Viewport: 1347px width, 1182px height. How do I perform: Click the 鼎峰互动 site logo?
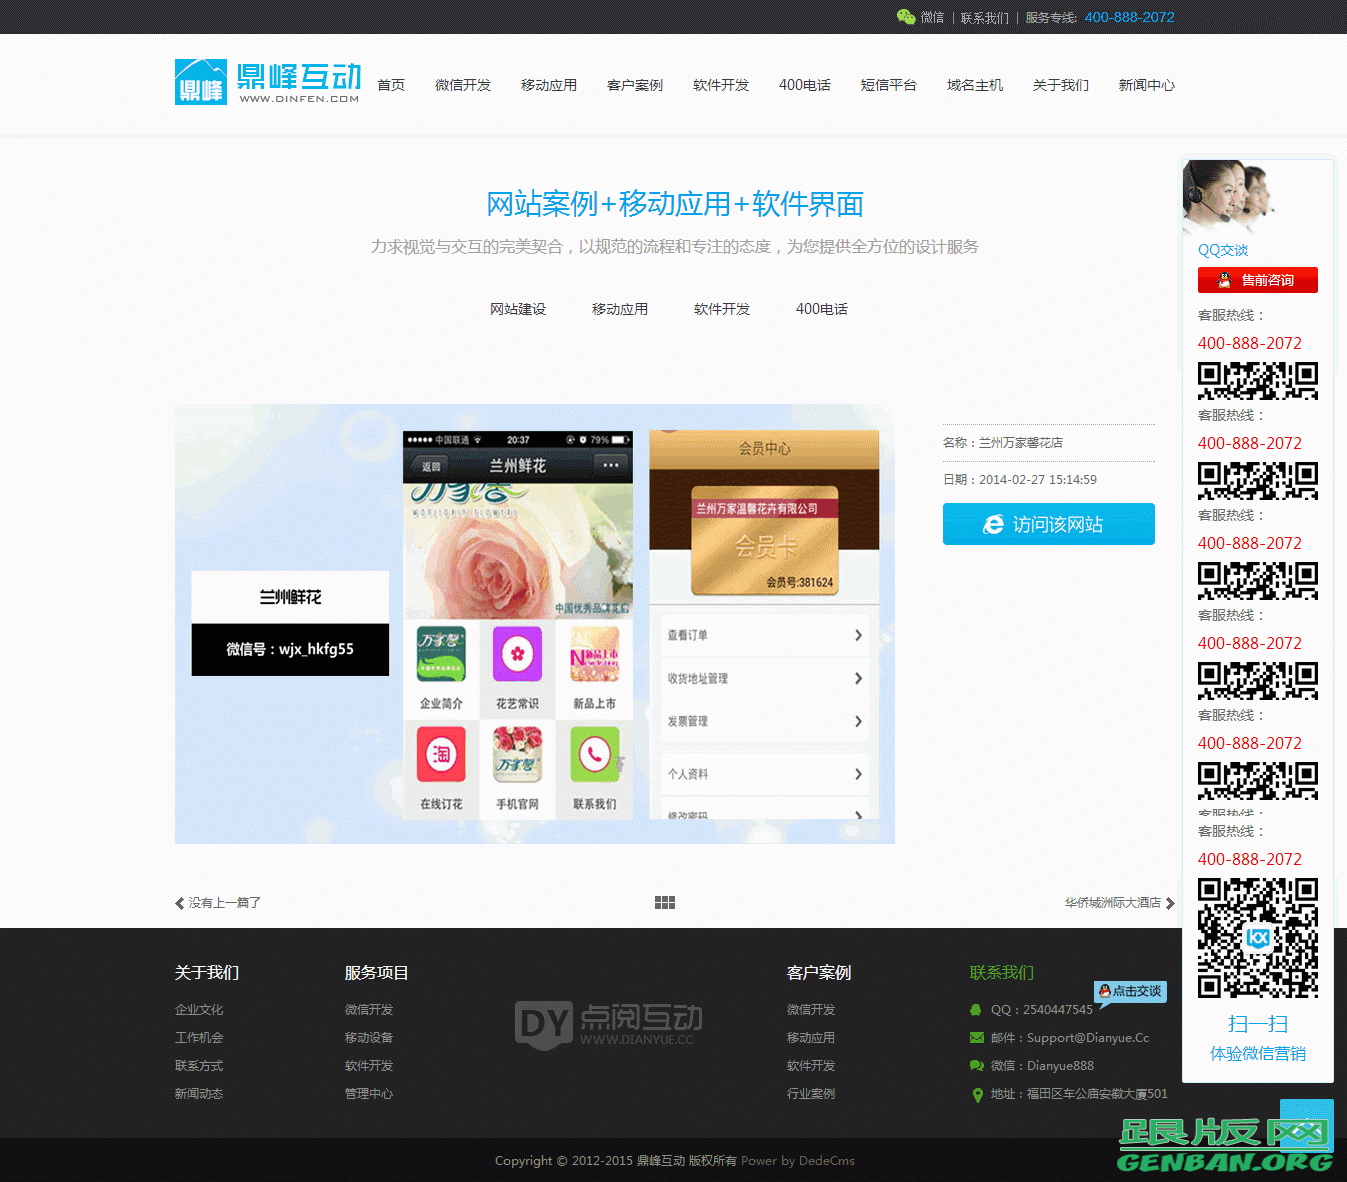coord(266,82)
